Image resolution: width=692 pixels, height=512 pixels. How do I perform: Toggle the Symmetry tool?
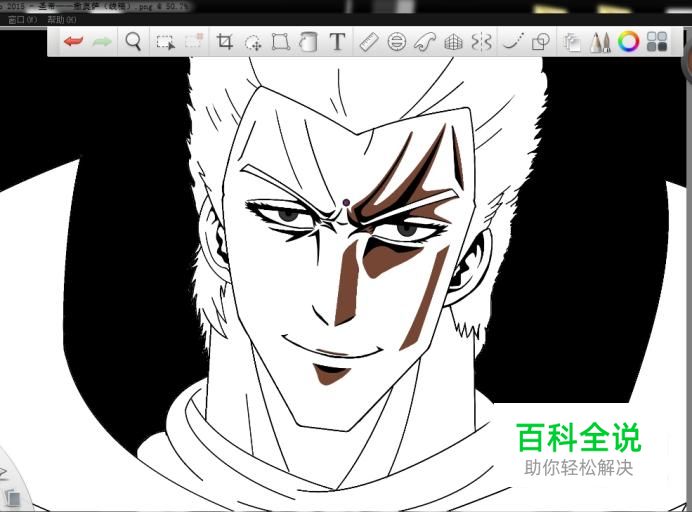(x=481, y=42)
